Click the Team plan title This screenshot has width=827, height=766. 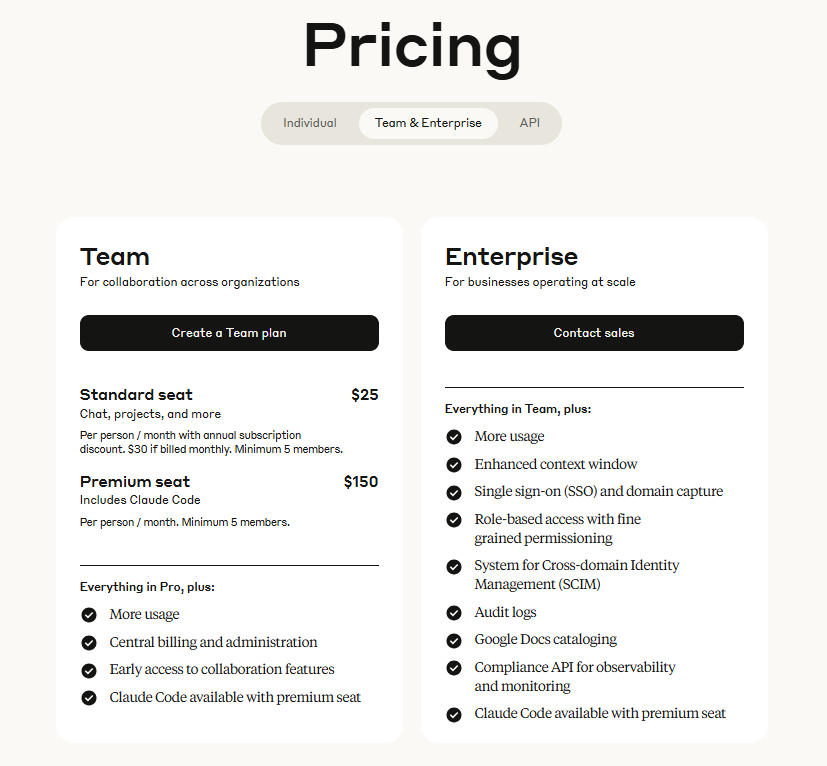[x=114, y=257]
